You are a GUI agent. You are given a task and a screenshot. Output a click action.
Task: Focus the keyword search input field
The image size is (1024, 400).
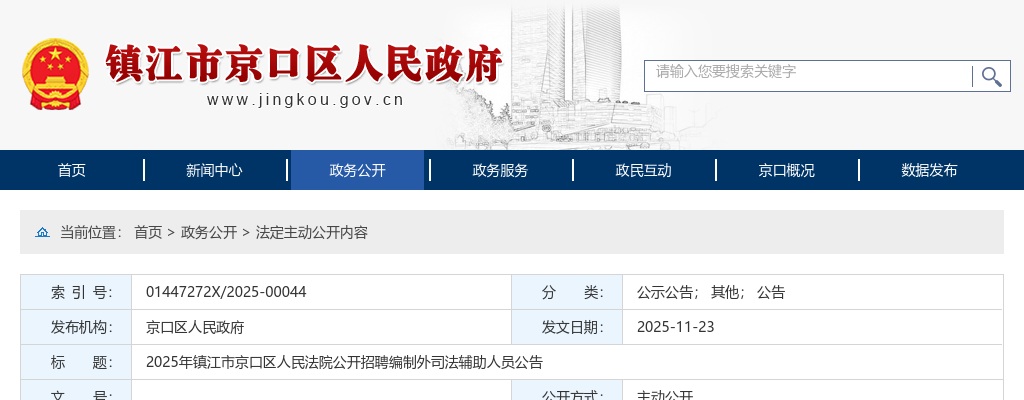click(808, 75)
